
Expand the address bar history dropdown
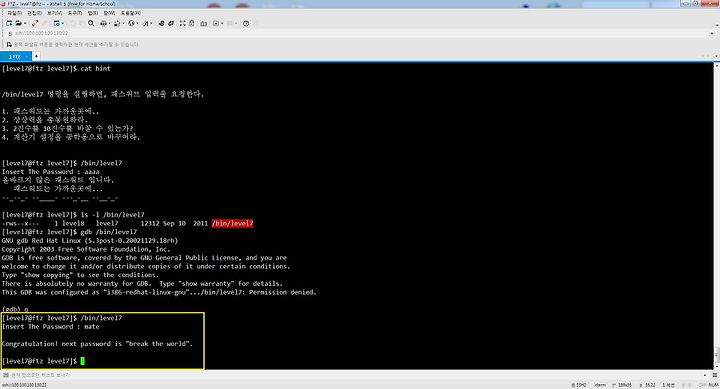pyautogui.click(x=713, y=33)
